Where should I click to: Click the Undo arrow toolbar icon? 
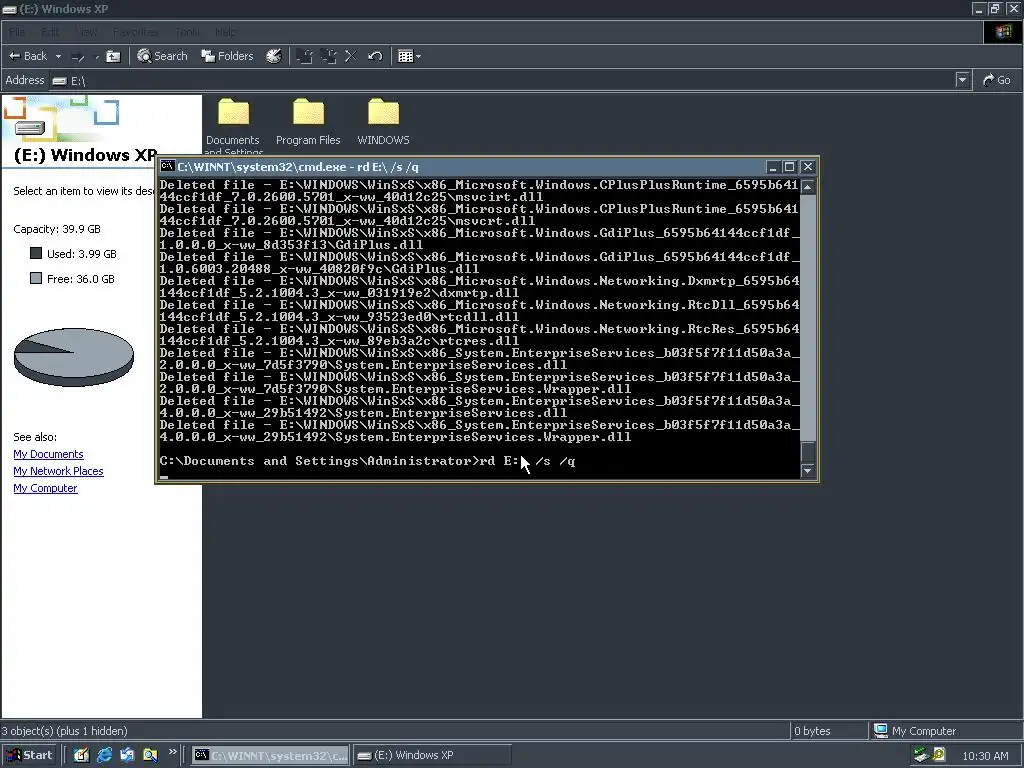point(375,56)
